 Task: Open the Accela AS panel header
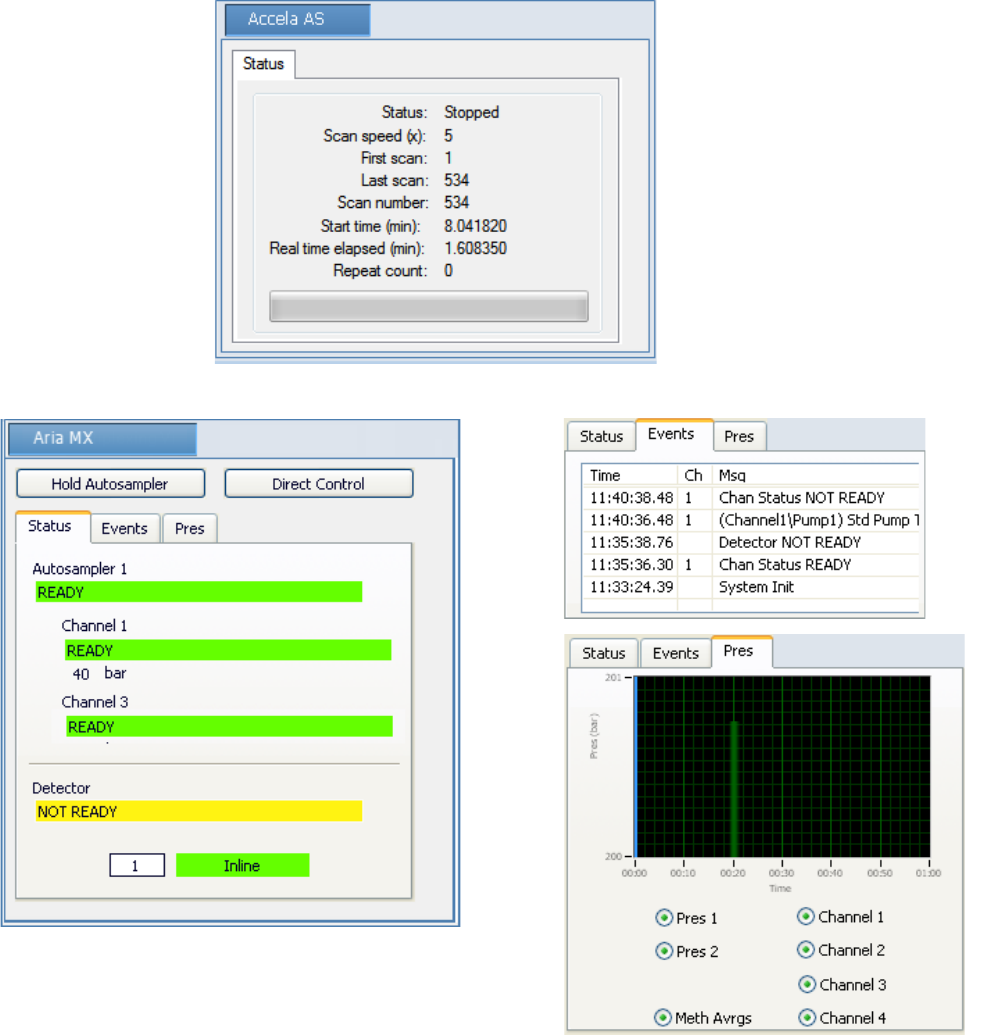(x=298, y=19)
